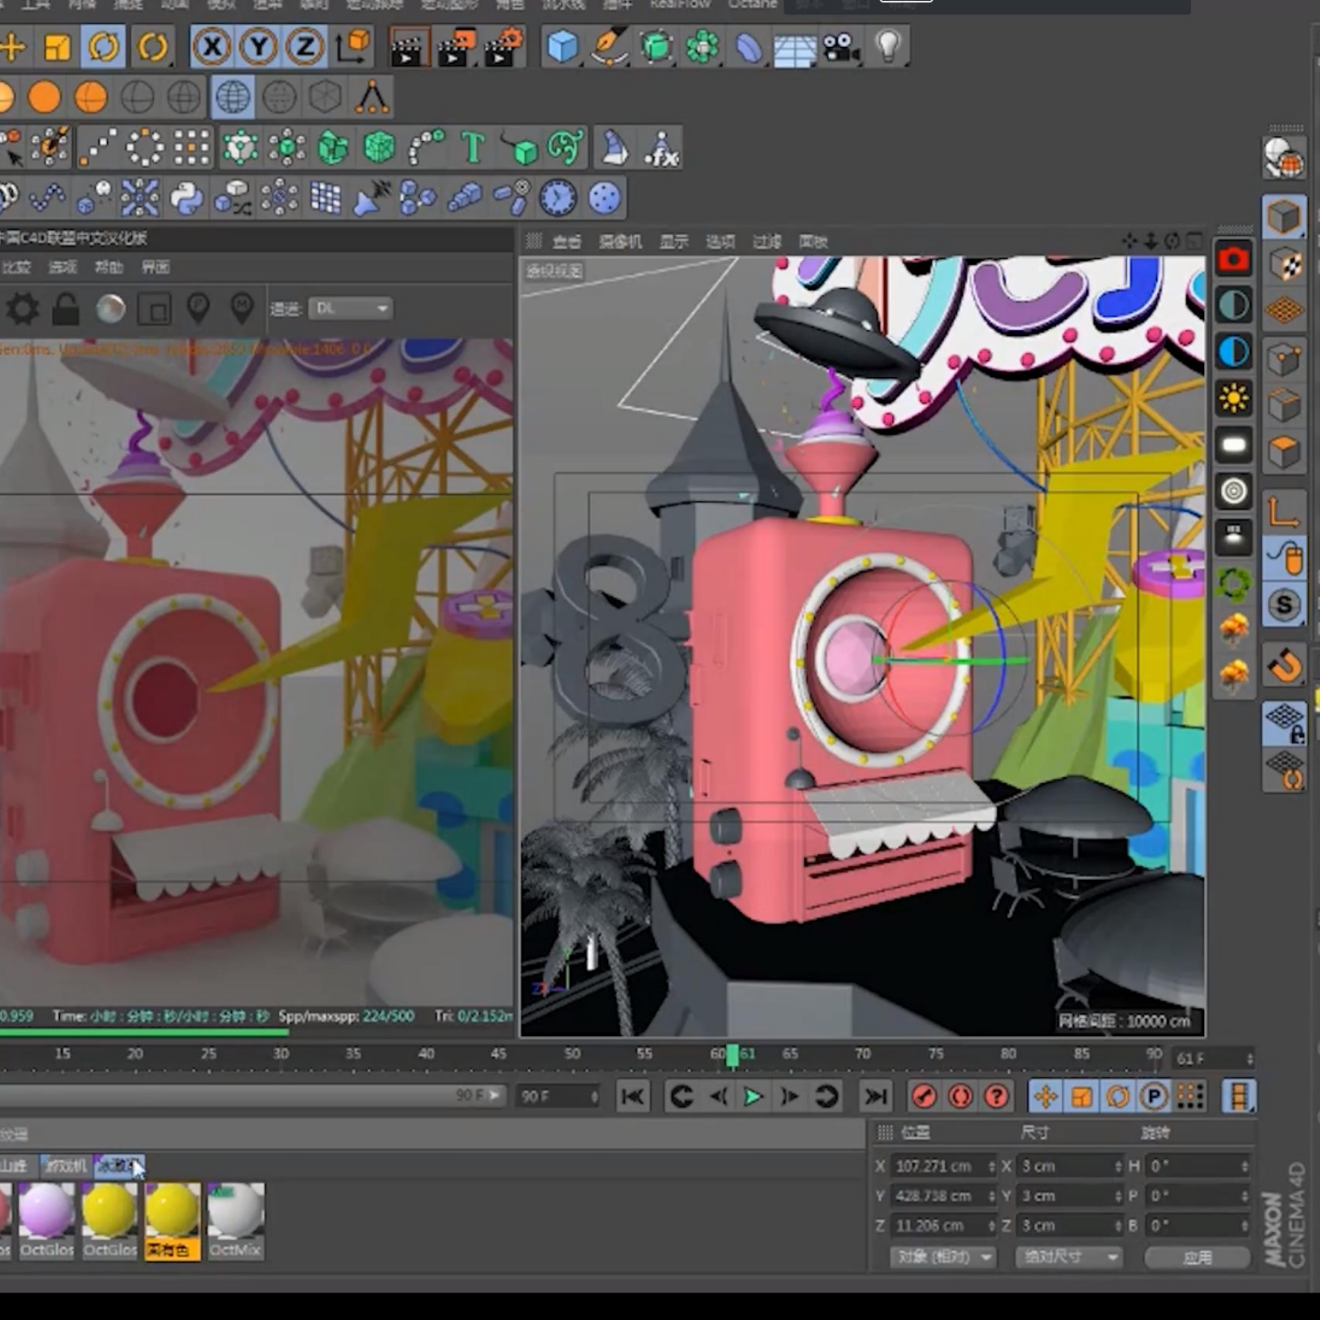Click the Octane sun daylight icon
Image resolution: width=1320 pixels, height=1320 pixels.
coord(1234,399)
